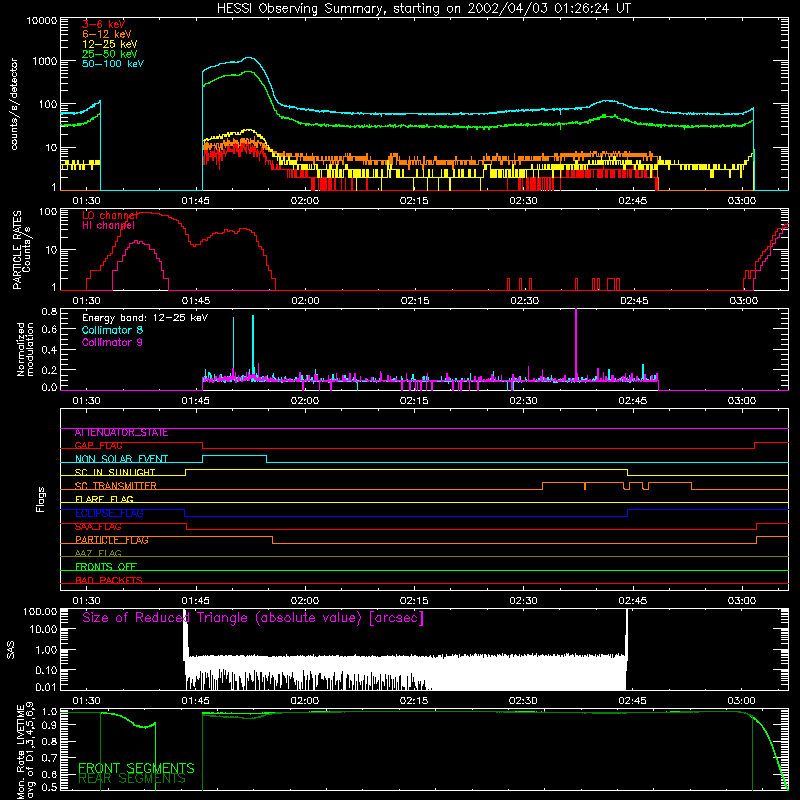The width and height of the screenshot is (800, 800).
Task: Click the 0.8 tick on modulation axis
Action: coord(49,312)
